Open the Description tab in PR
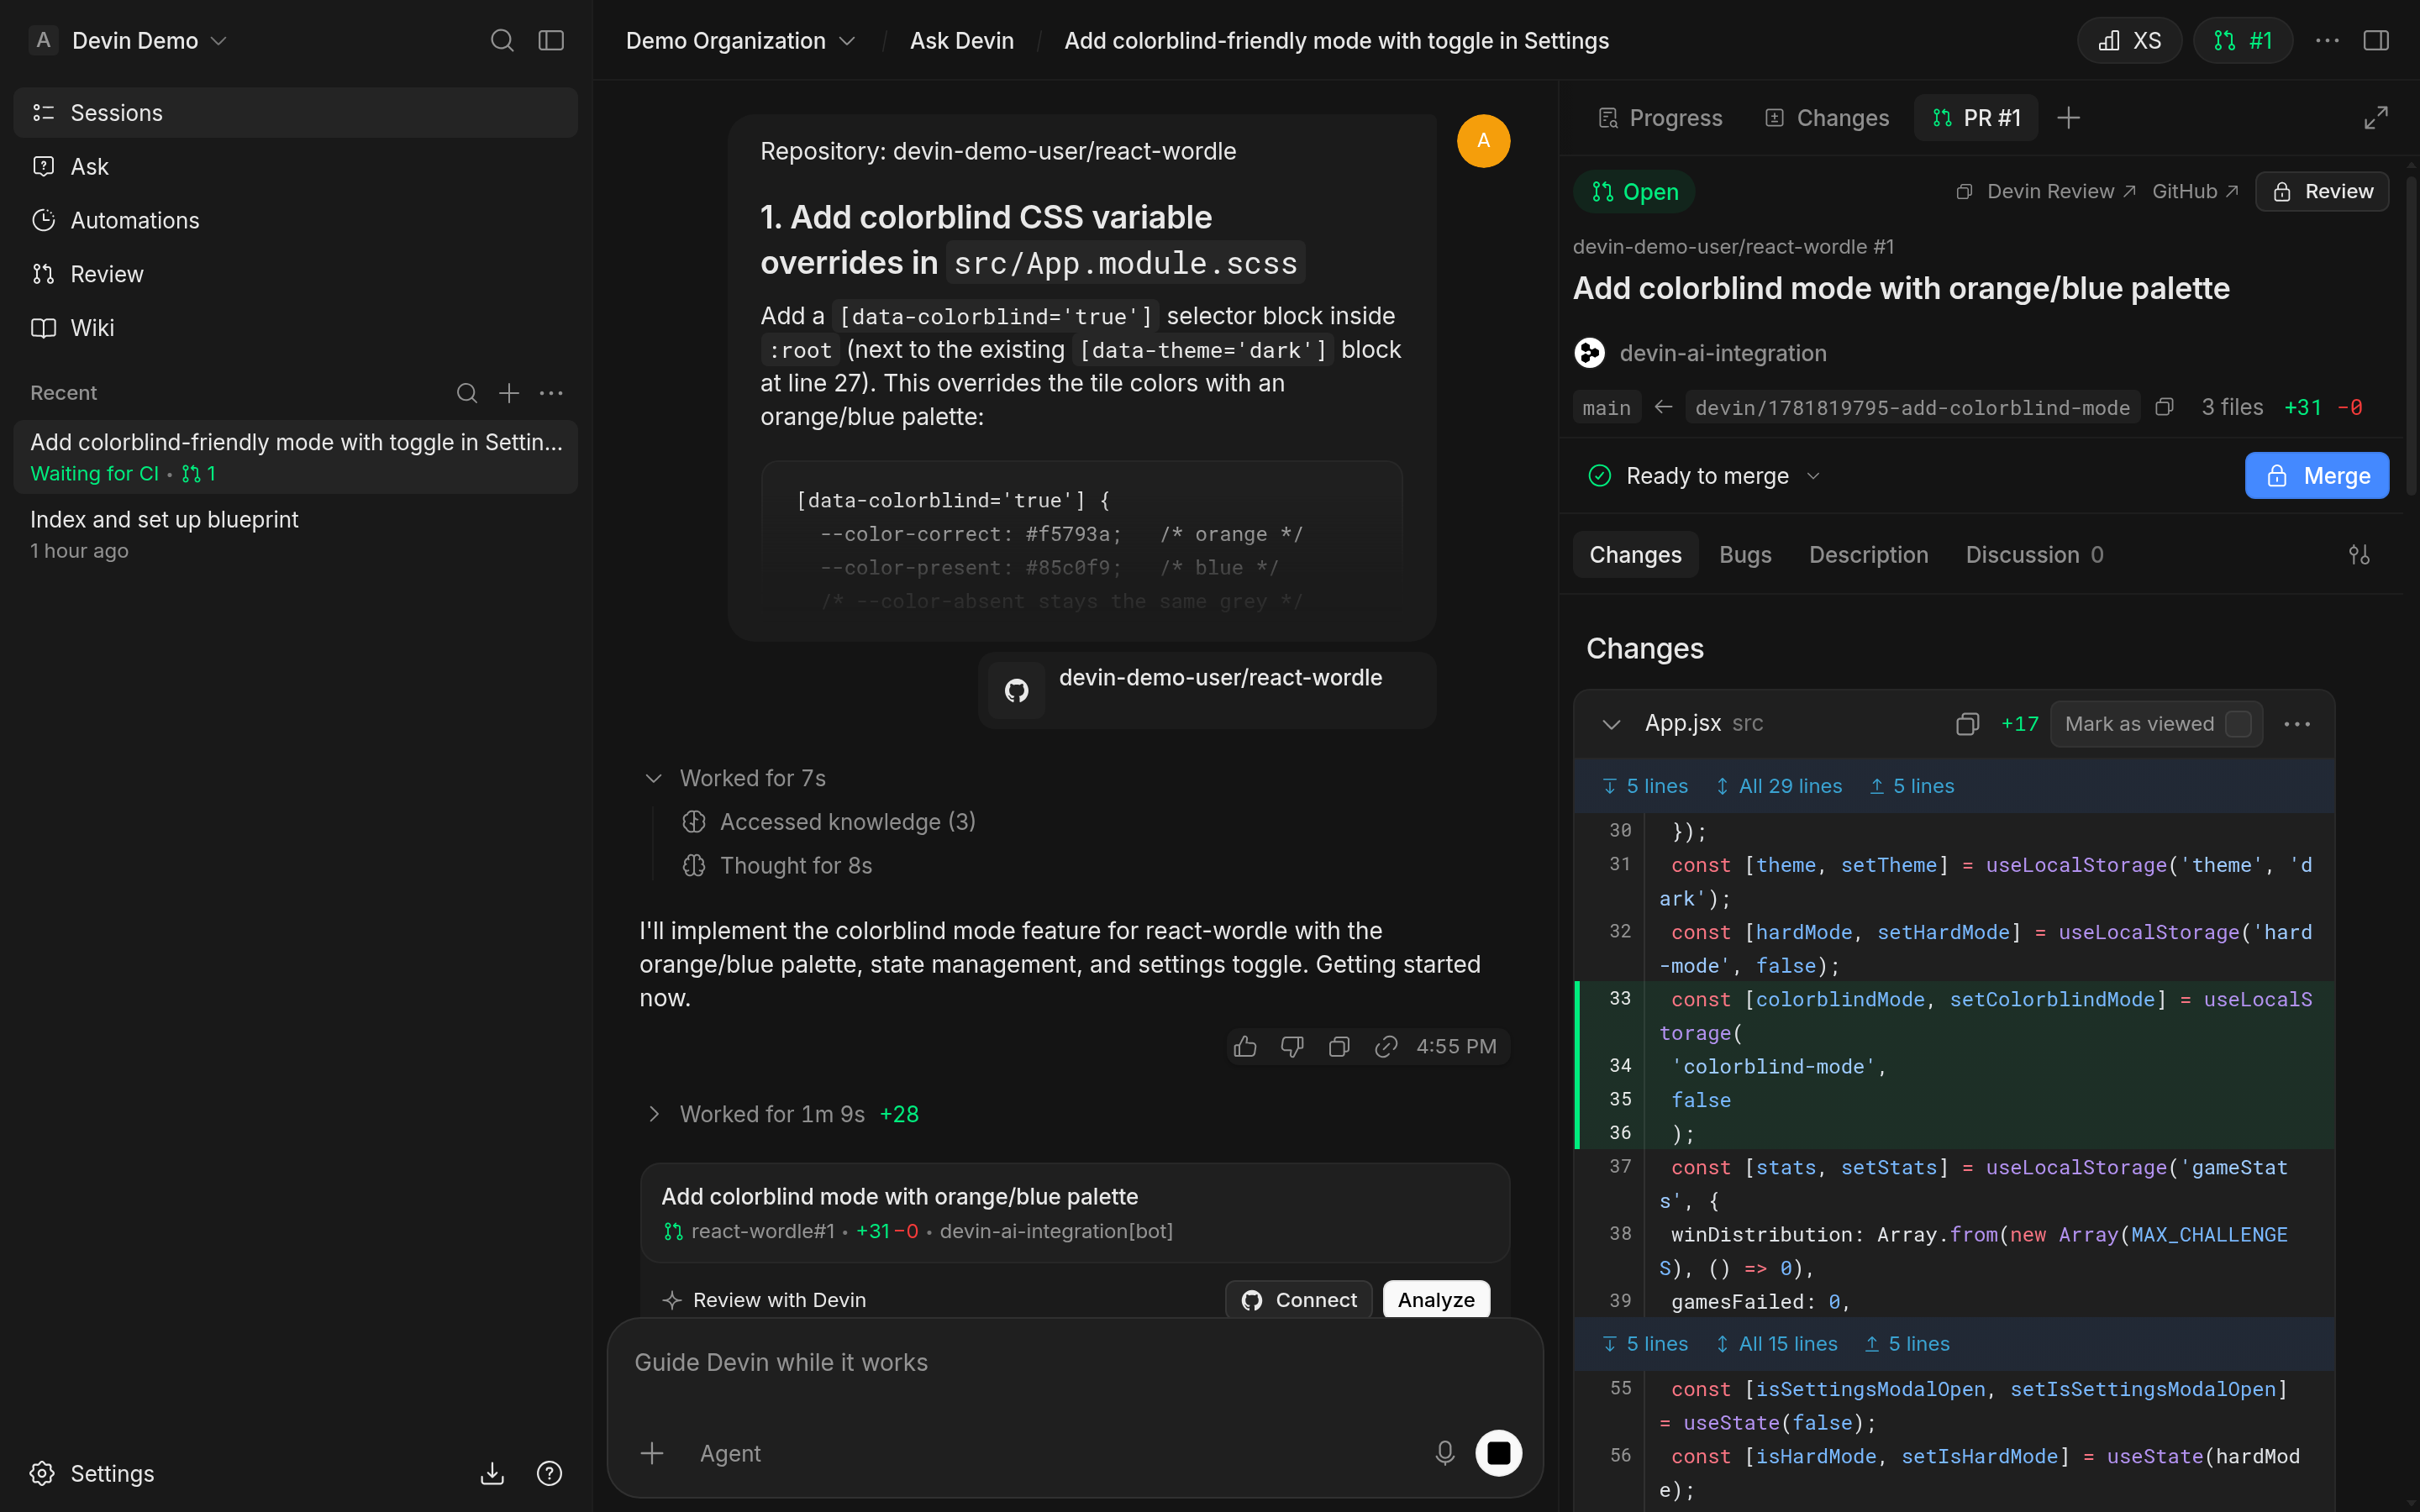 (x=1868, y=555)
